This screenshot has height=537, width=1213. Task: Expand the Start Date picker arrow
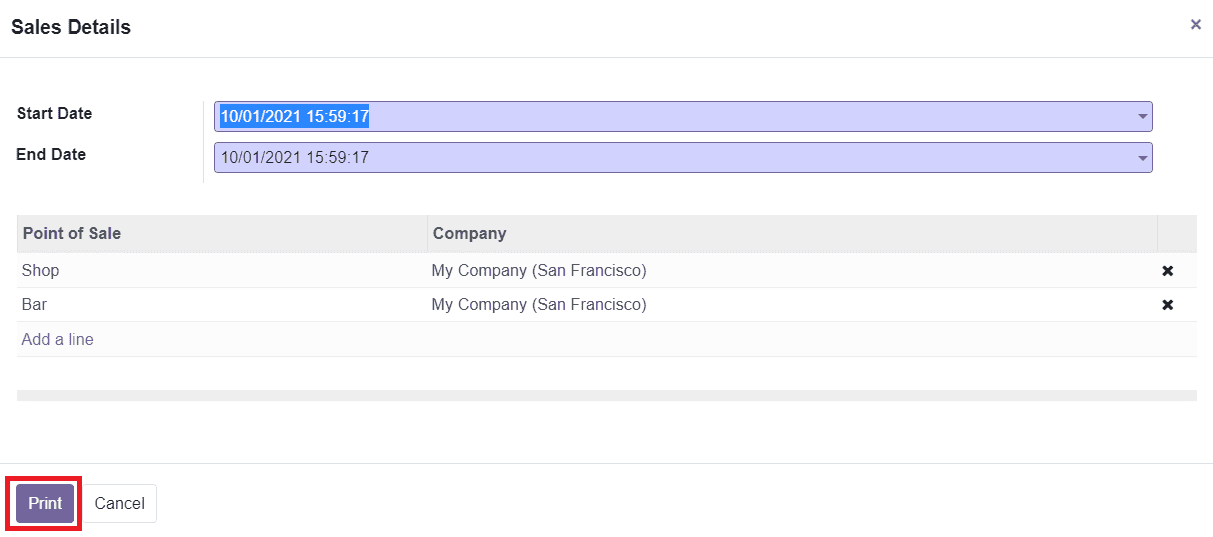(x=1142, y=117)
